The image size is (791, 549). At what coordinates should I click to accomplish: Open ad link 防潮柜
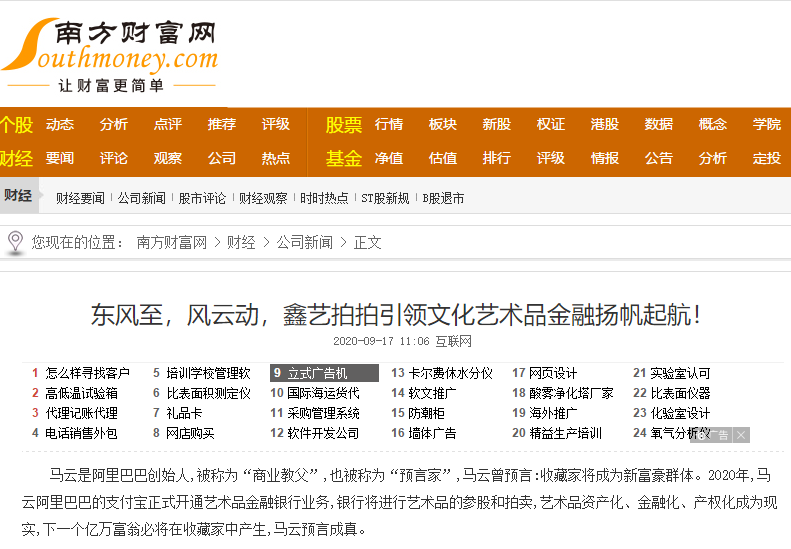[x=426, y=413]
